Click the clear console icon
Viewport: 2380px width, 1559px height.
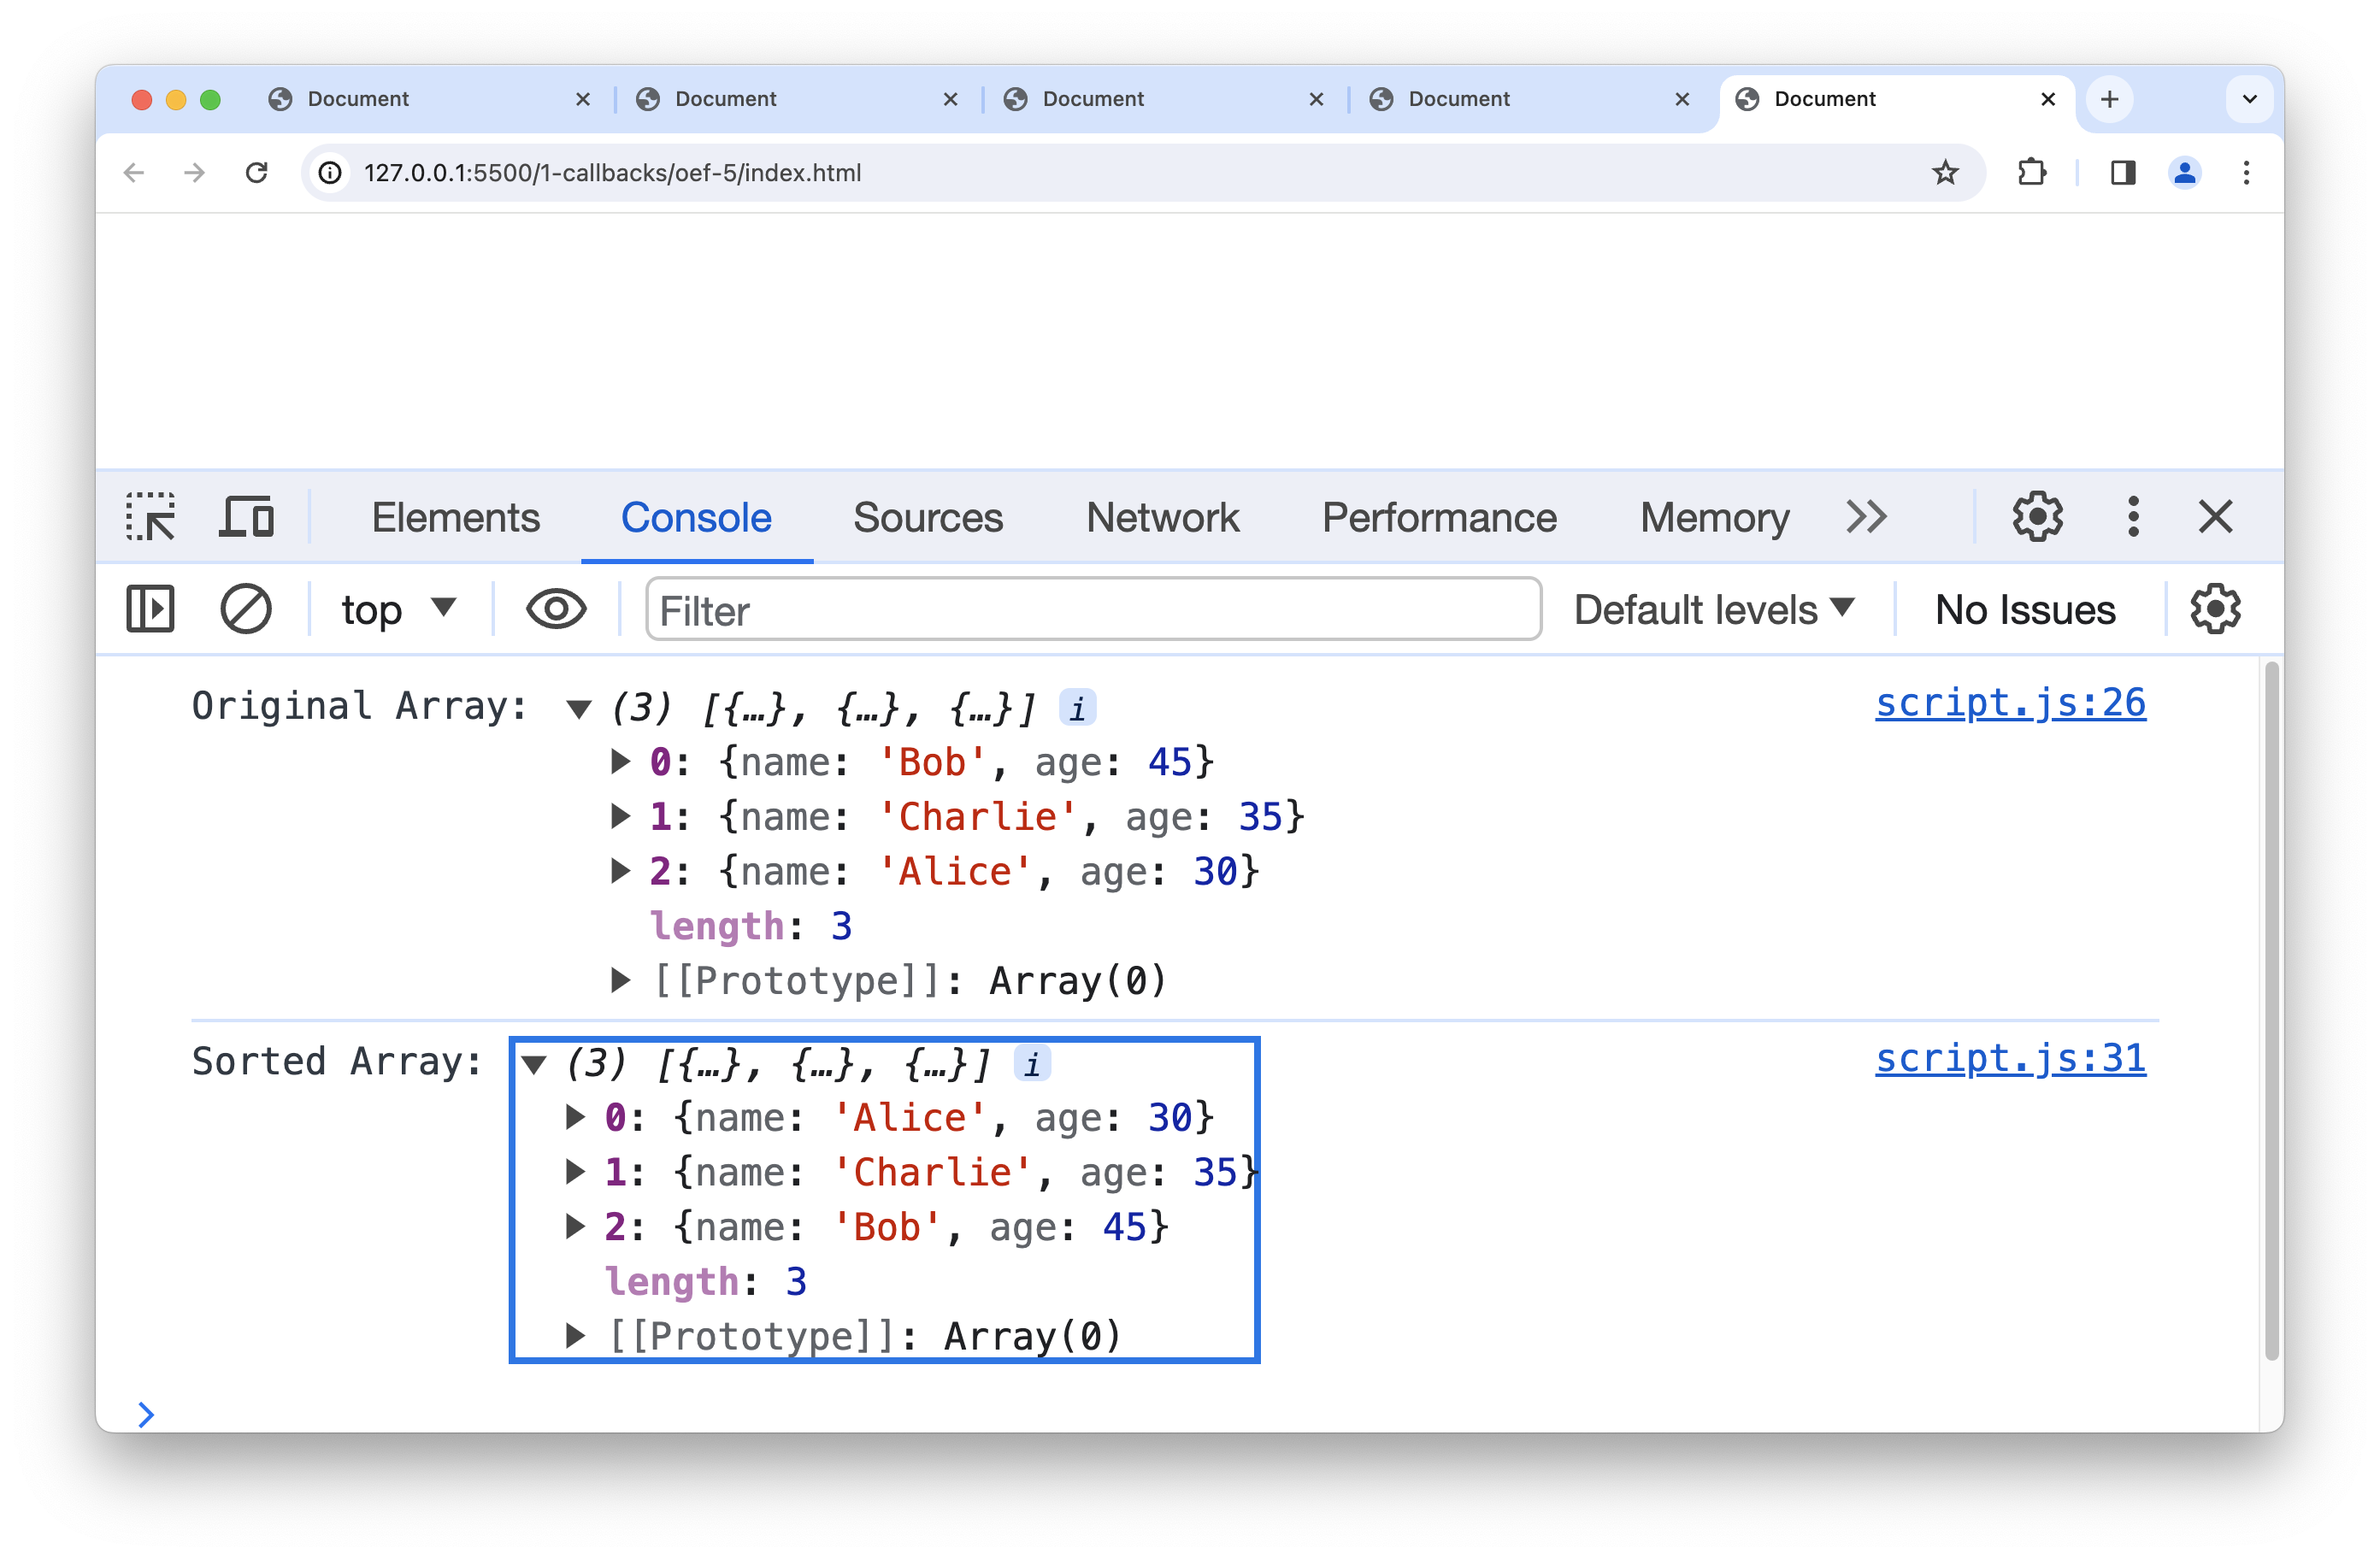pyautogui.click(x=245, y=609)
